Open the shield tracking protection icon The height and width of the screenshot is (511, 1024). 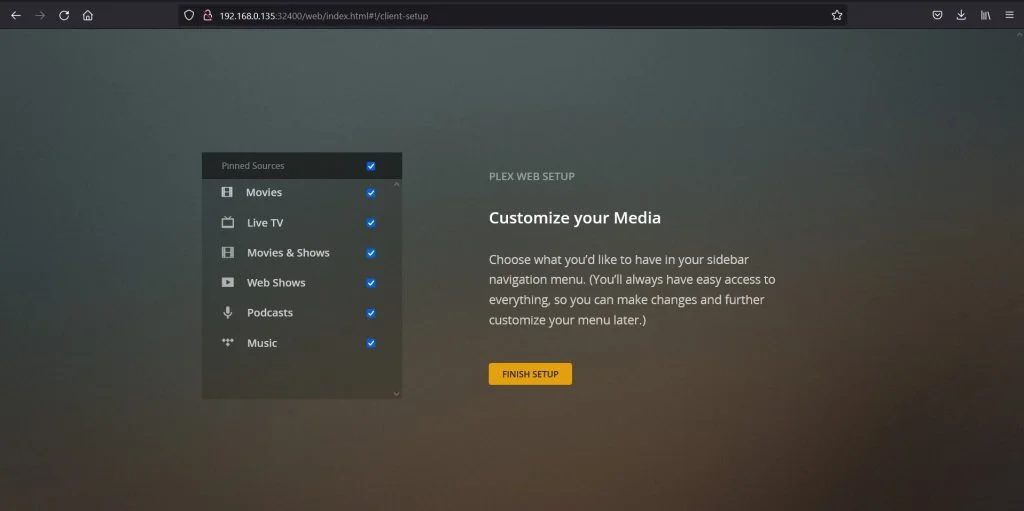(189, 15)
